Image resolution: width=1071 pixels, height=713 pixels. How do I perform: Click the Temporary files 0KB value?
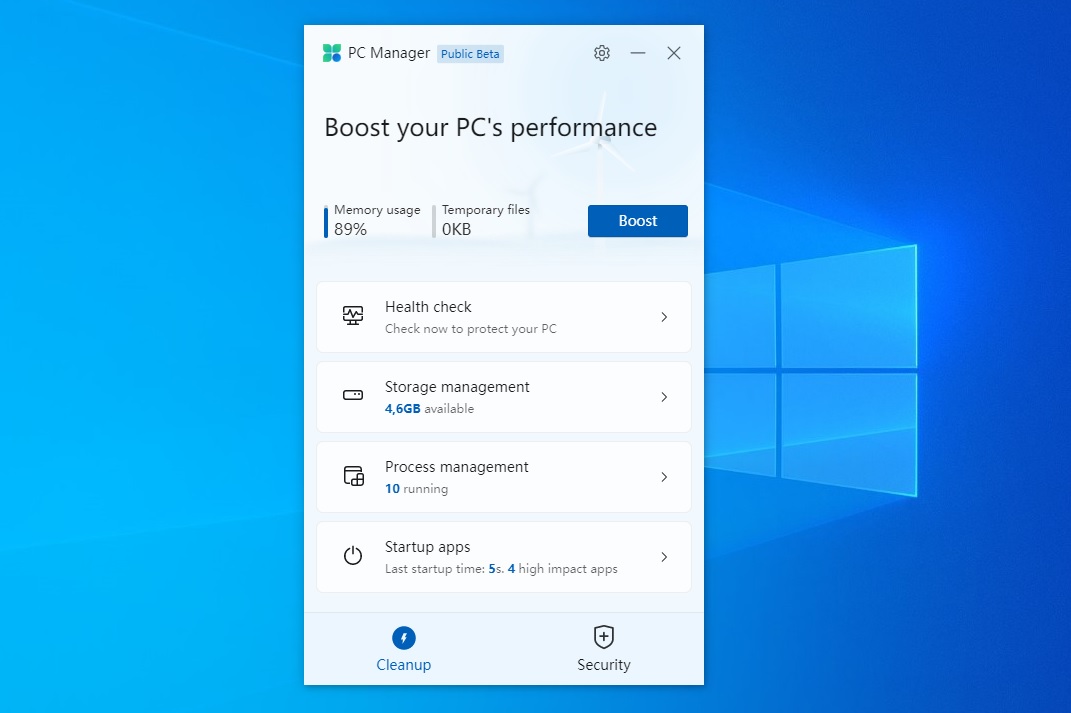pos(456,229)
